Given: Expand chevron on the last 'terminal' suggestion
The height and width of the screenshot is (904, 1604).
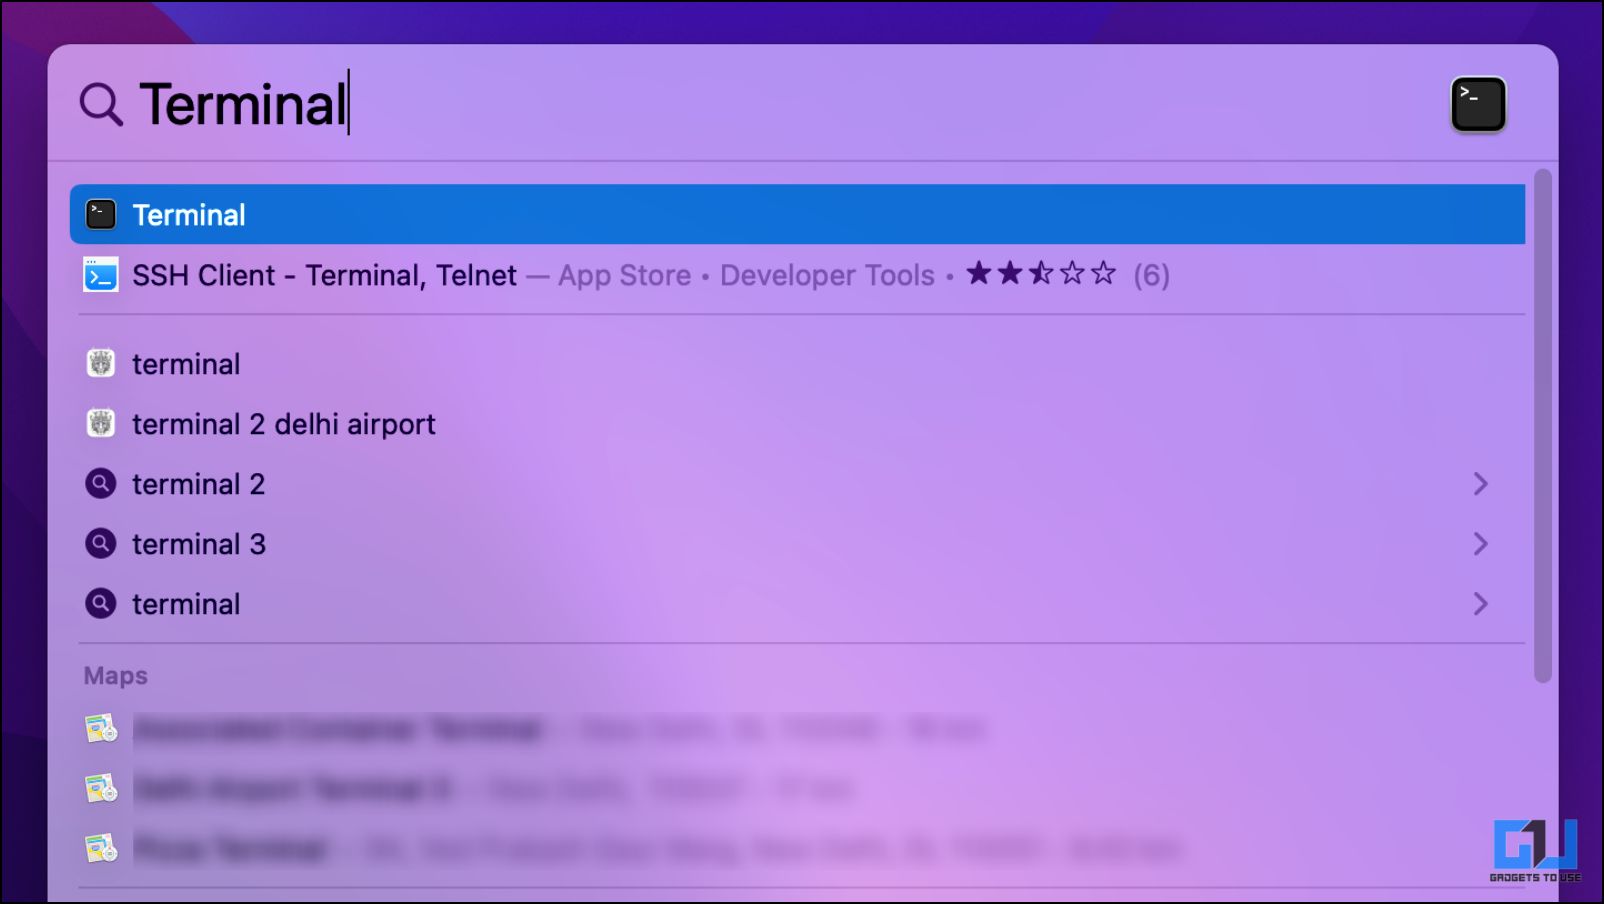Looking at the screenshot, I should [1481, 604].
